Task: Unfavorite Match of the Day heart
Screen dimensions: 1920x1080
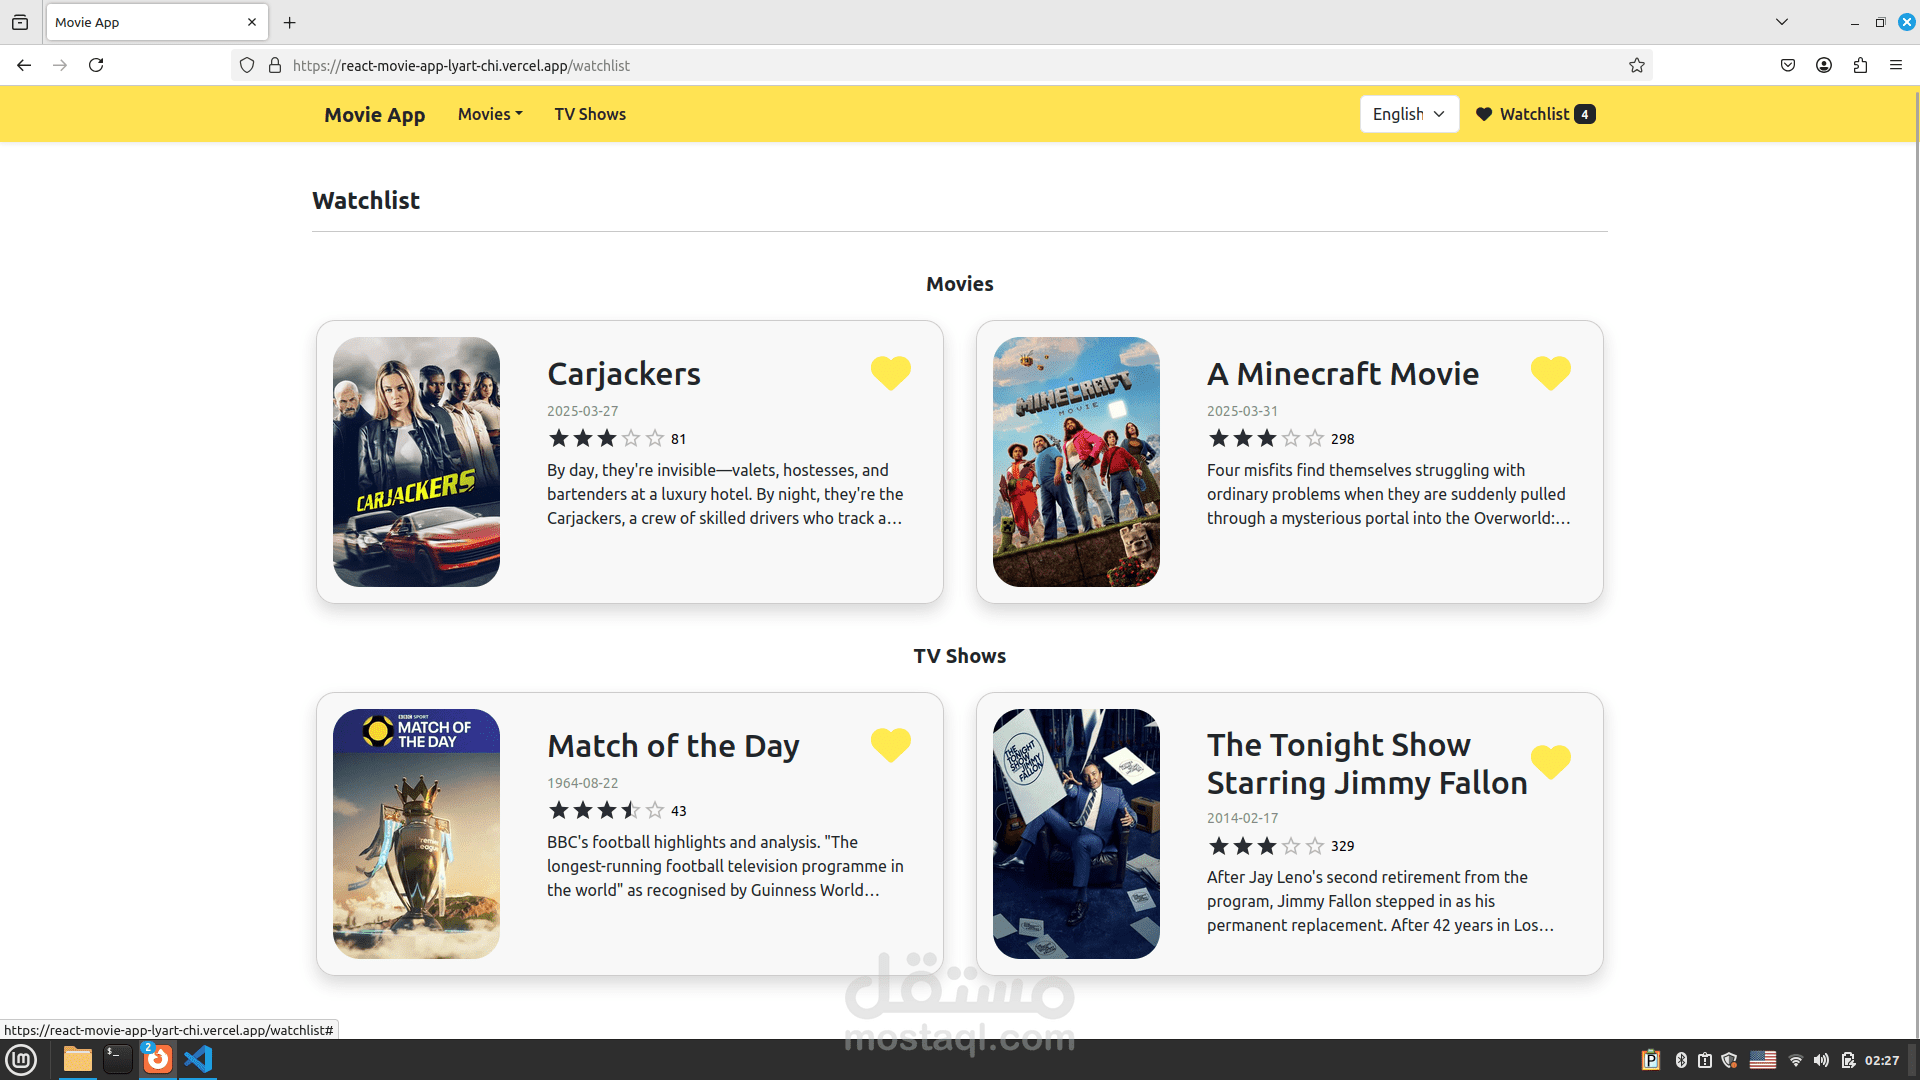Action: (890, 745)
